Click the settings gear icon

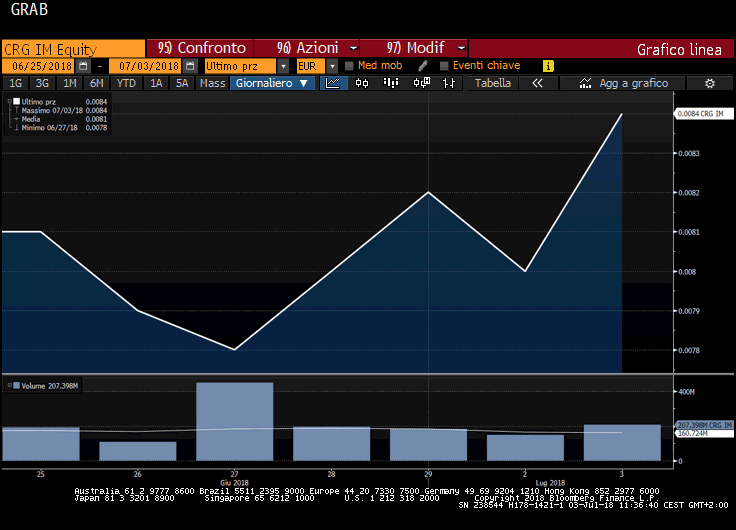709,83
